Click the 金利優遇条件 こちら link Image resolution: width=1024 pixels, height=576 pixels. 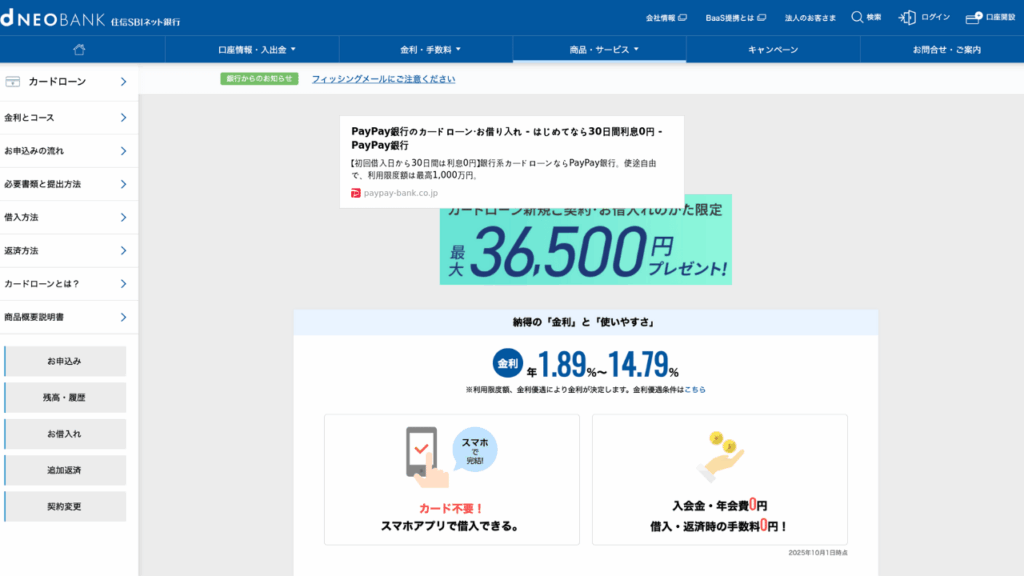[695, 389]
